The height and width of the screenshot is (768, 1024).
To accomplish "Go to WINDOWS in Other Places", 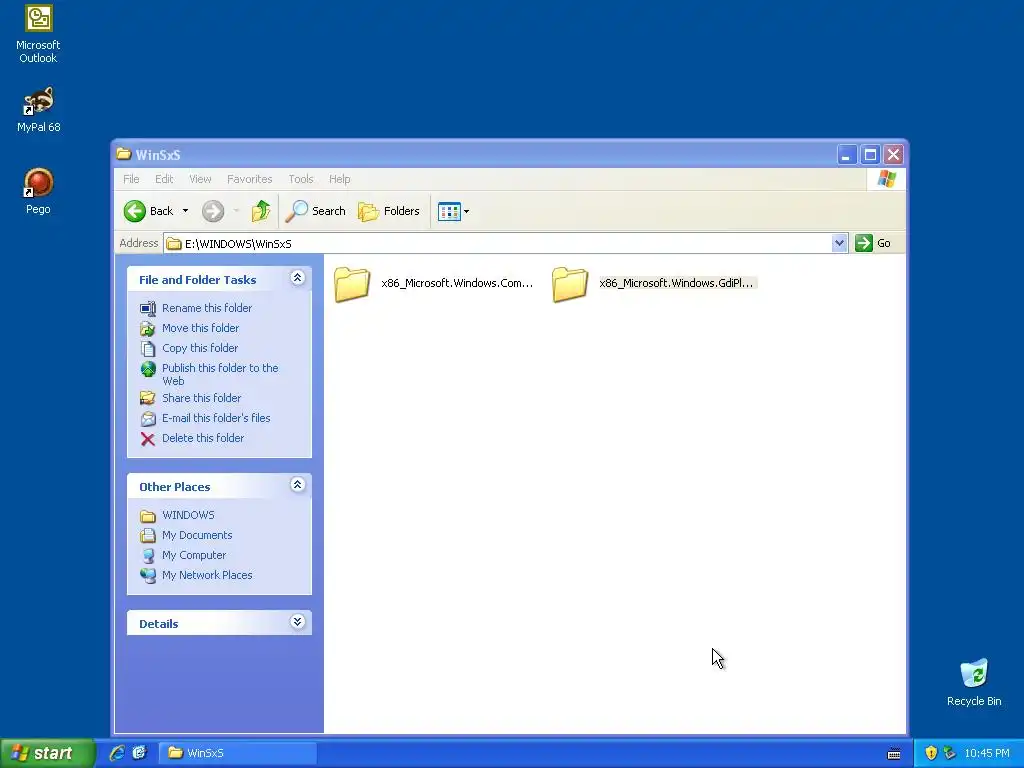I will tap(188, 515).
